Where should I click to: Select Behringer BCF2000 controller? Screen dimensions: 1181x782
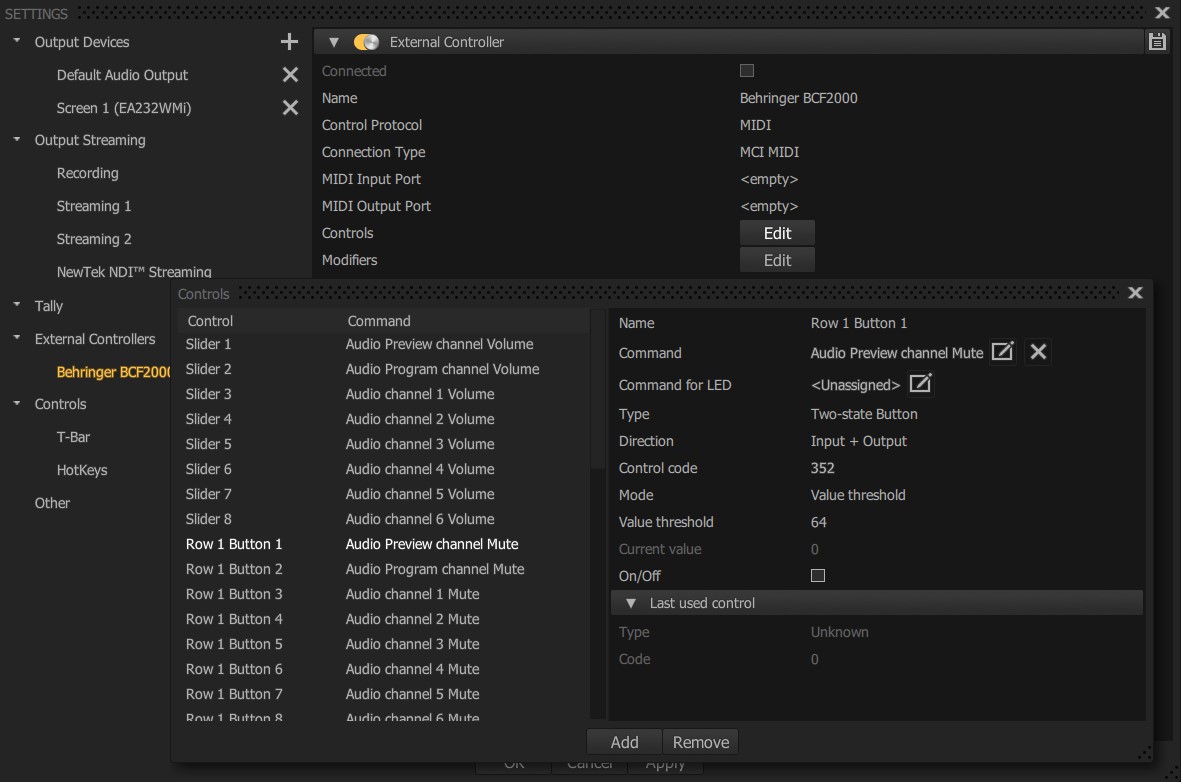tap(113, 372)
